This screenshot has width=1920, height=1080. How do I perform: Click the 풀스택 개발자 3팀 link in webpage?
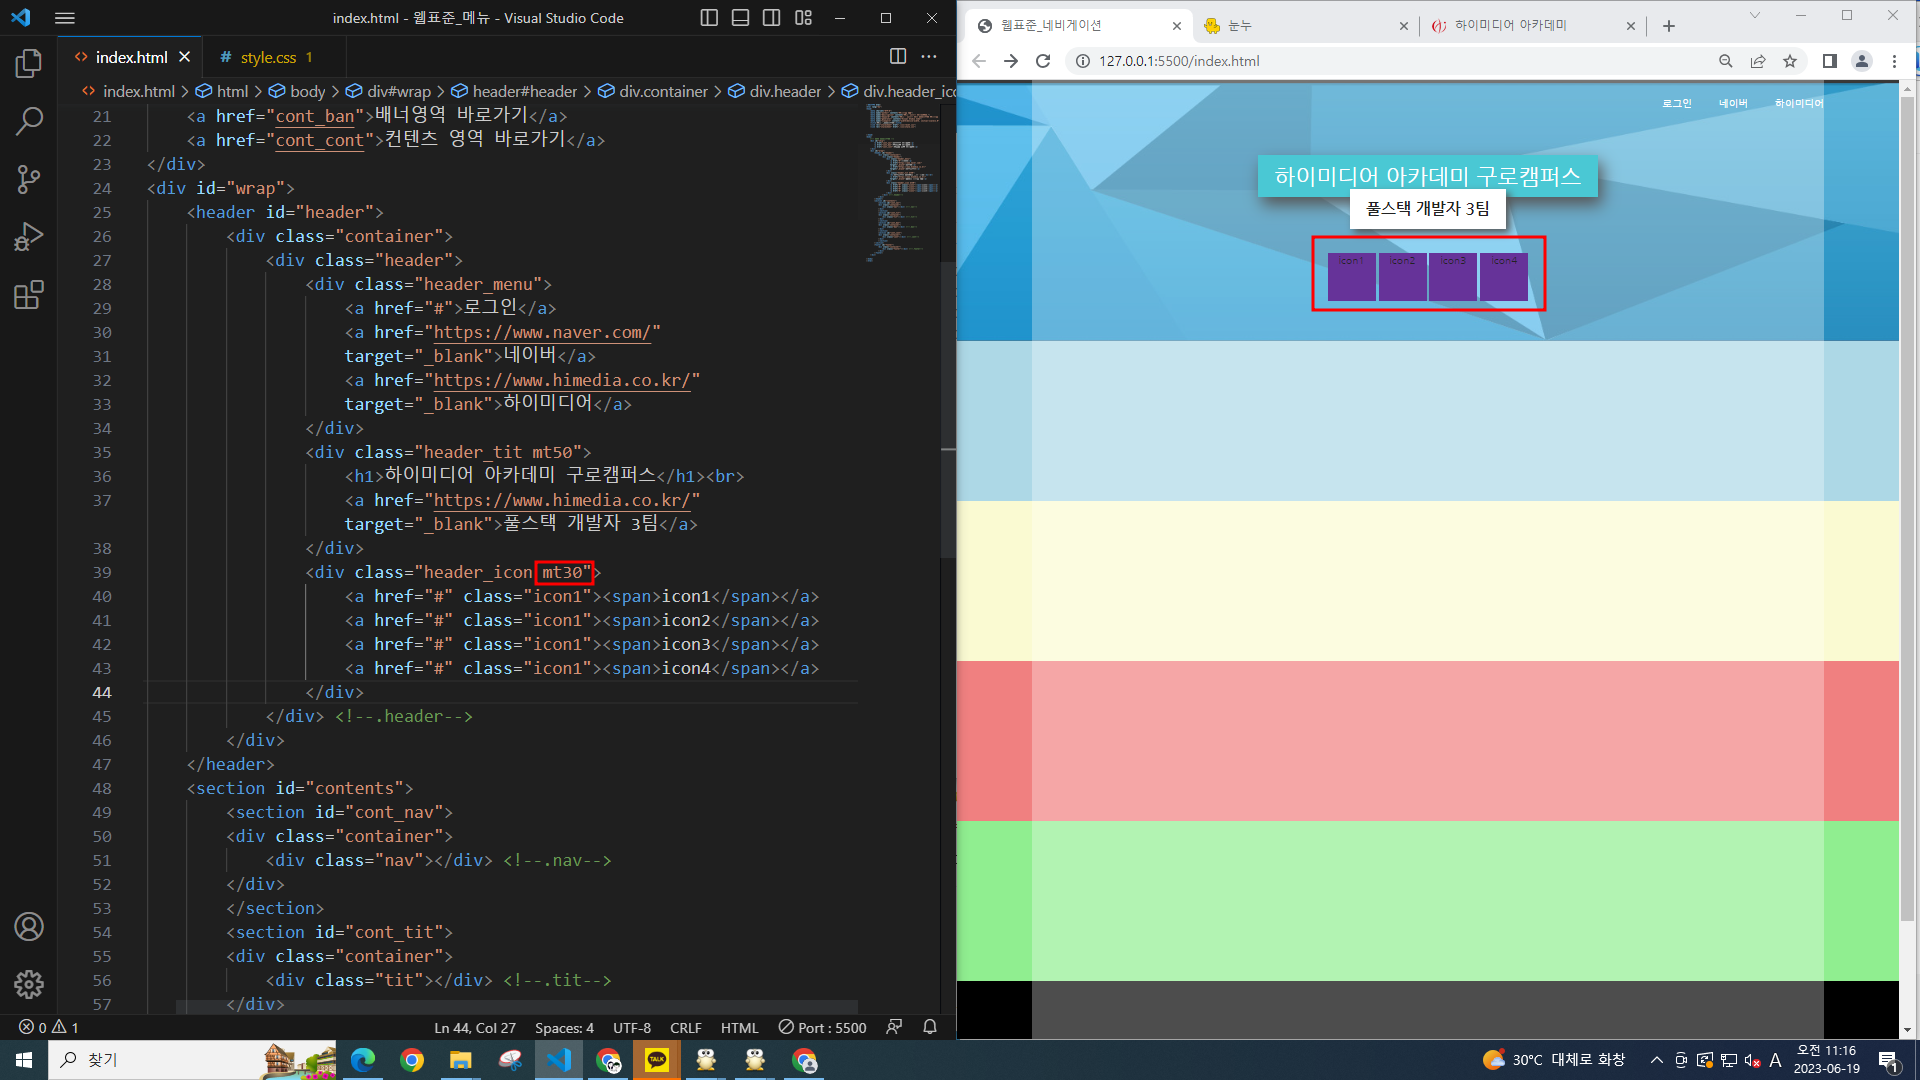pyautogui.click(x=1427, y=209)
